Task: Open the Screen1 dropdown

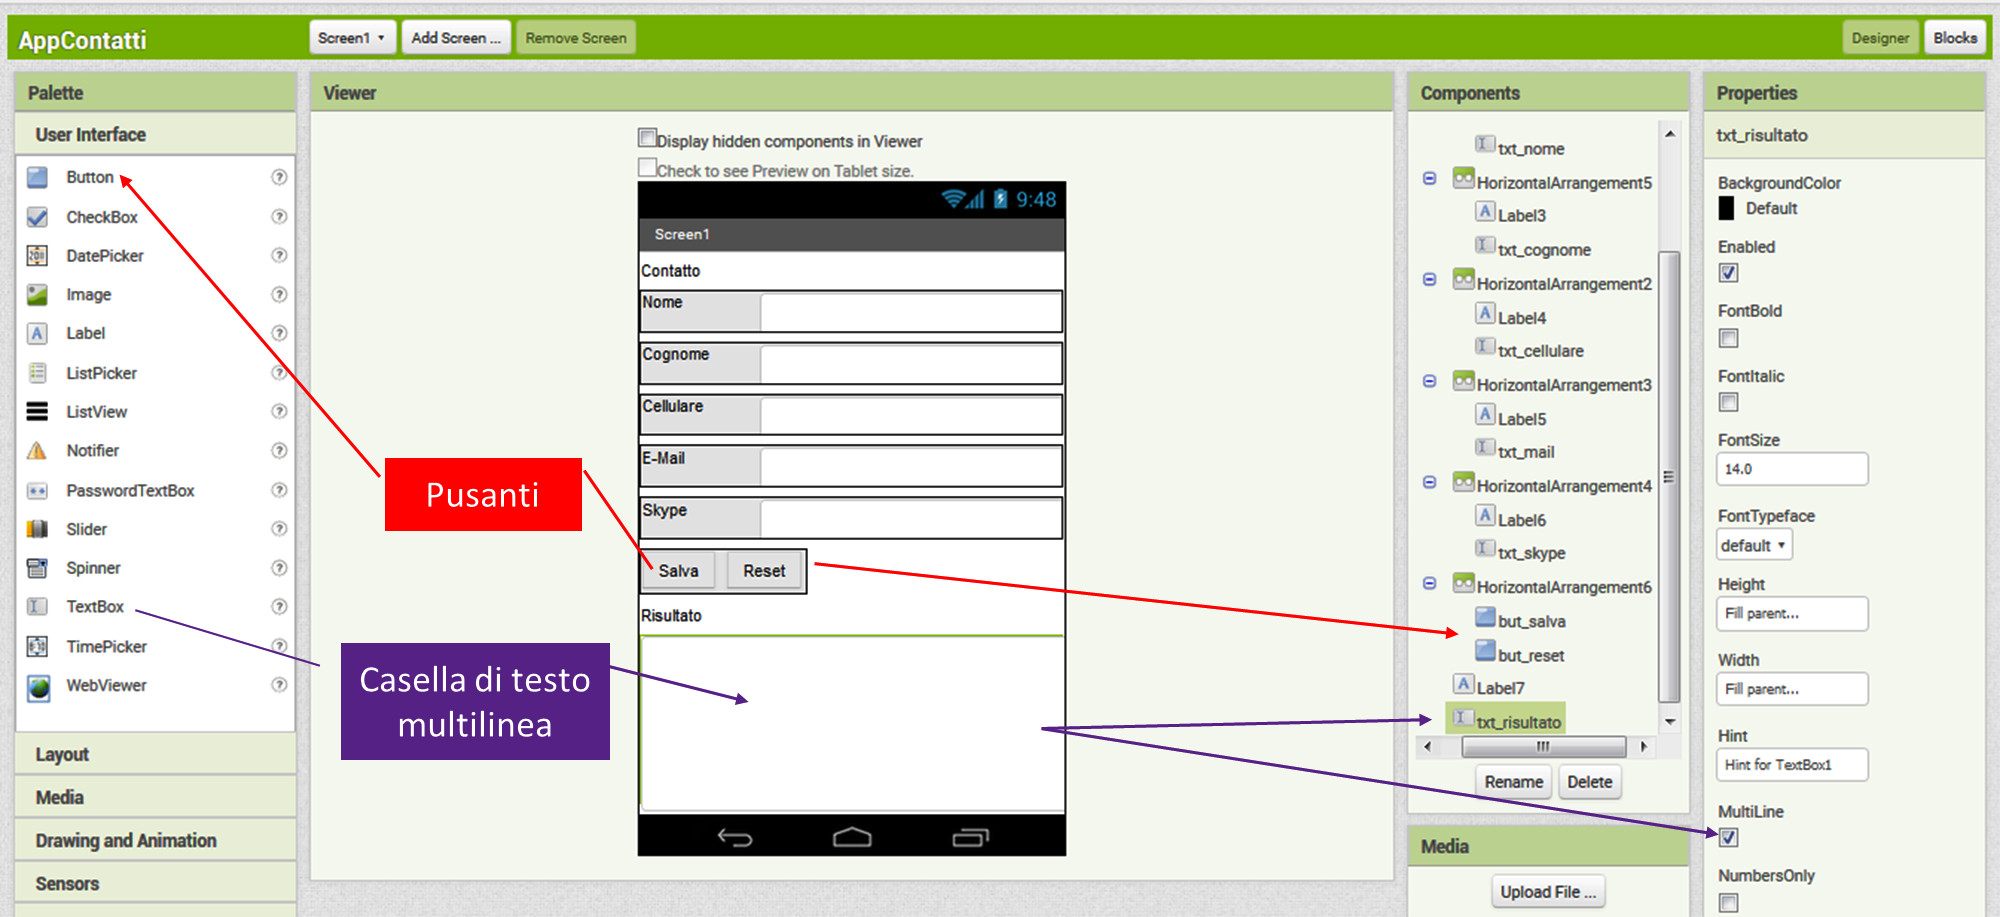Action: click(x=352, y=38)
